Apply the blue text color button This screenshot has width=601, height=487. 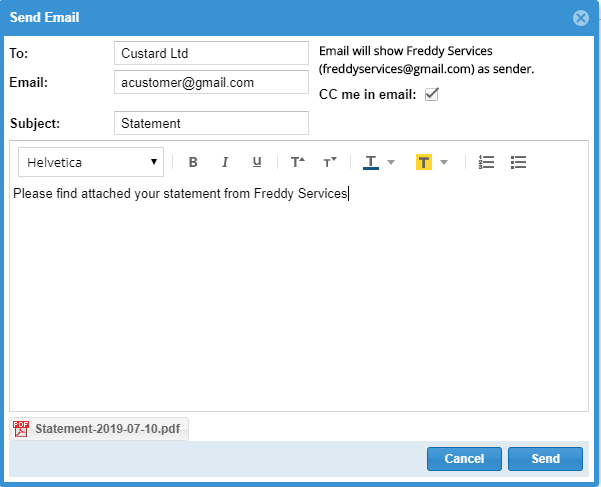371,162
